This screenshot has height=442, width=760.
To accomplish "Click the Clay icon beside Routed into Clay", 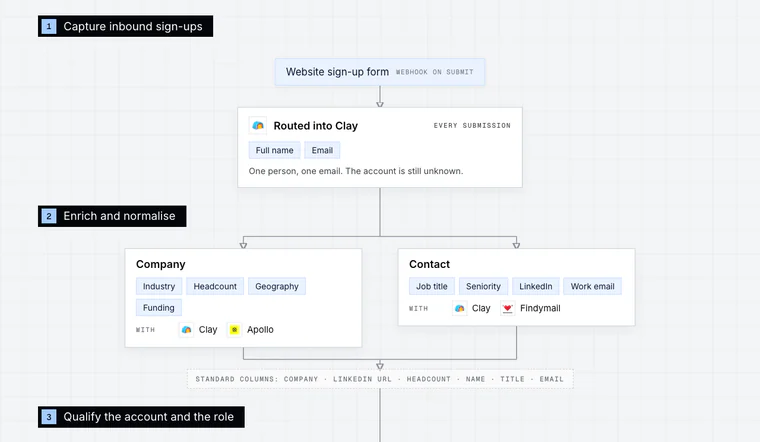I will (258, 126).
